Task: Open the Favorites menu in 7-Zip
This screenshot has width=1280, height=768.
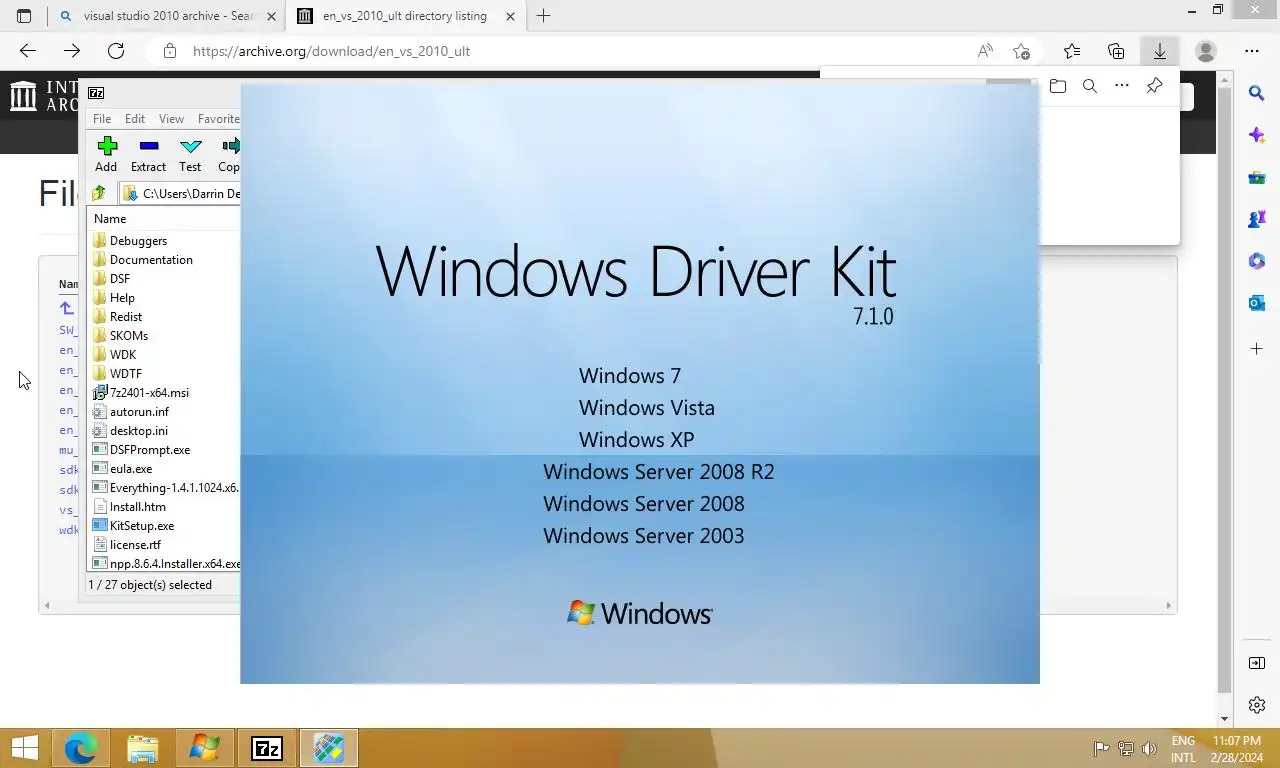Action: point(218,118)
